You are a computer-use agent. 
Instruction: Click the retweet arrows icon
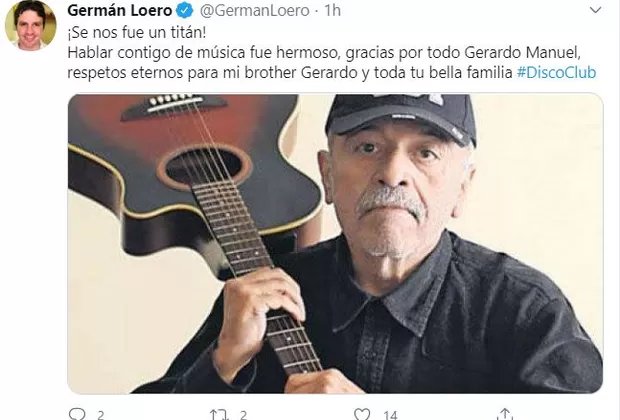click(219, 414)
